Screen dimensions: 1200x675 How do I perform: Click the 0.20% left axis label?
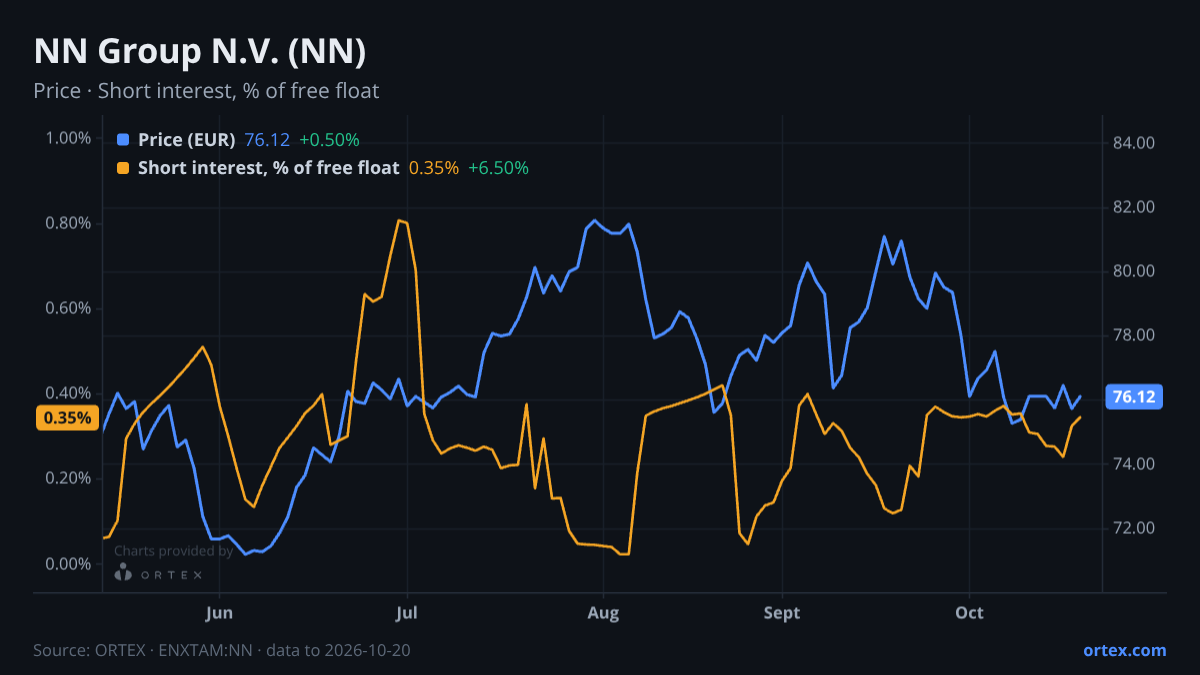[68, 478]
